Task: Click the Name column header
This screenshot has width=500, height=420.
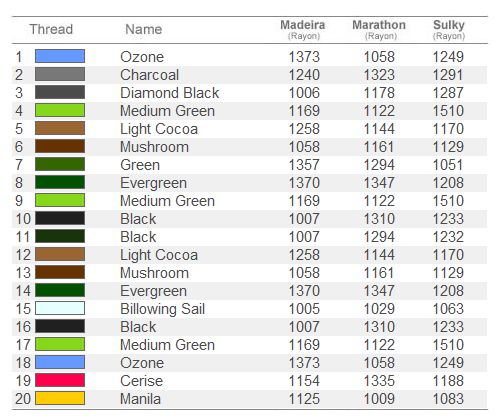Action: pos(144,29)
